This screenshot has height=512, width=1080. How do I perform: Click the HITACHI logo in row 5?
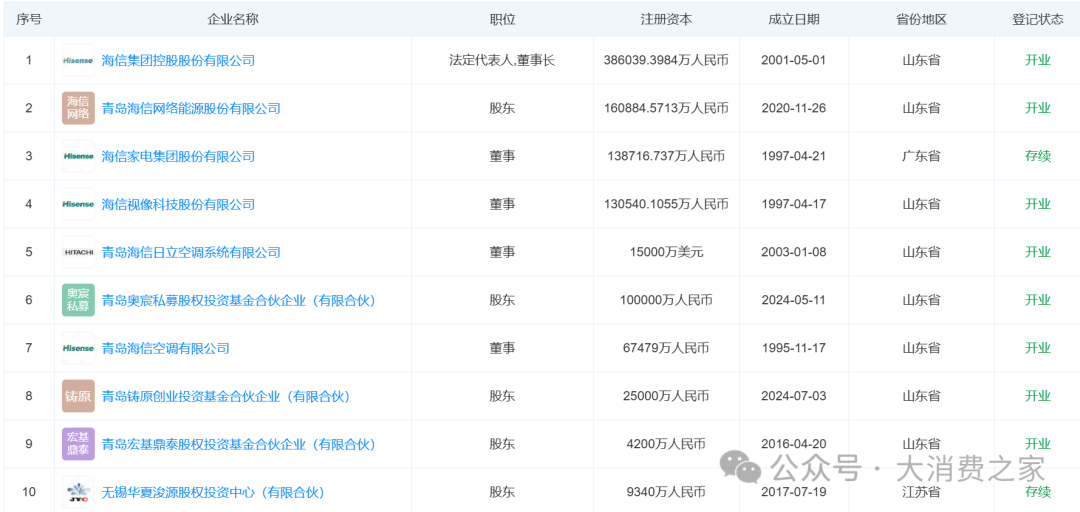(78, 252)
